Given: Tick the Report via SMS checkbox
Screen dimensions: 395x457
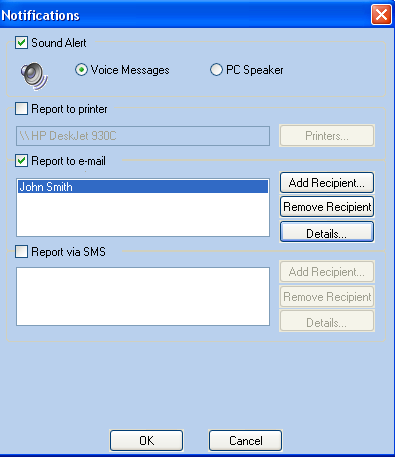Looking at the screenshot, I should 22,252.
